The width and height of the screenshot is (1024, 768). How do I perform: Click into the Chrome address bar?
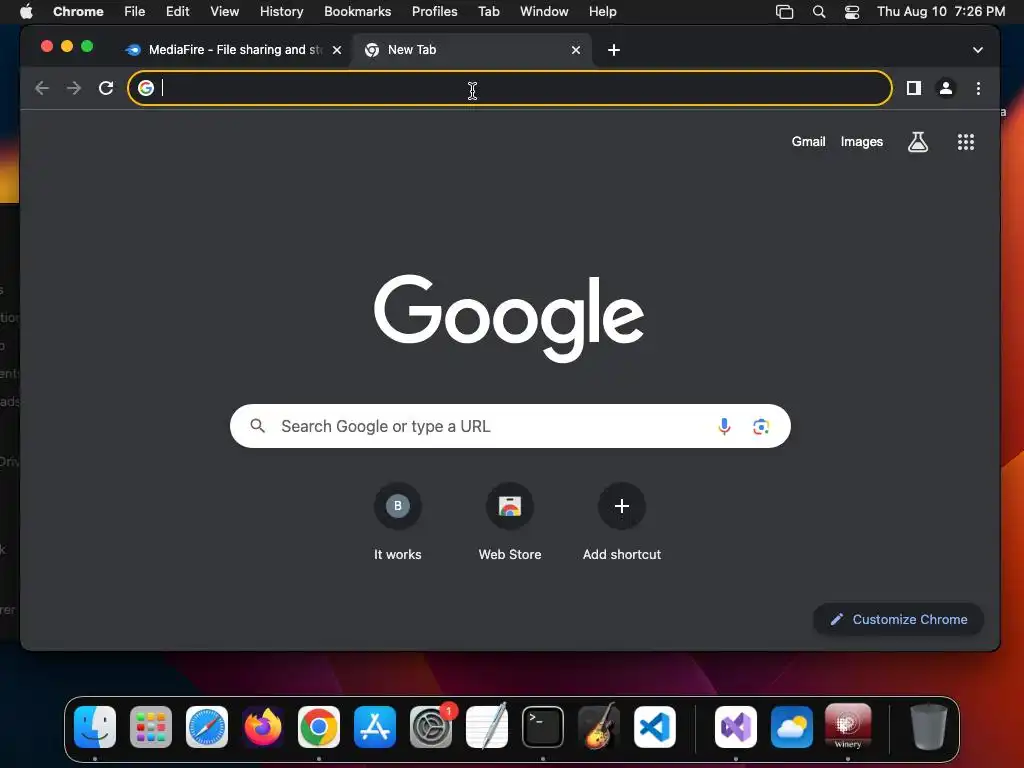509,88
